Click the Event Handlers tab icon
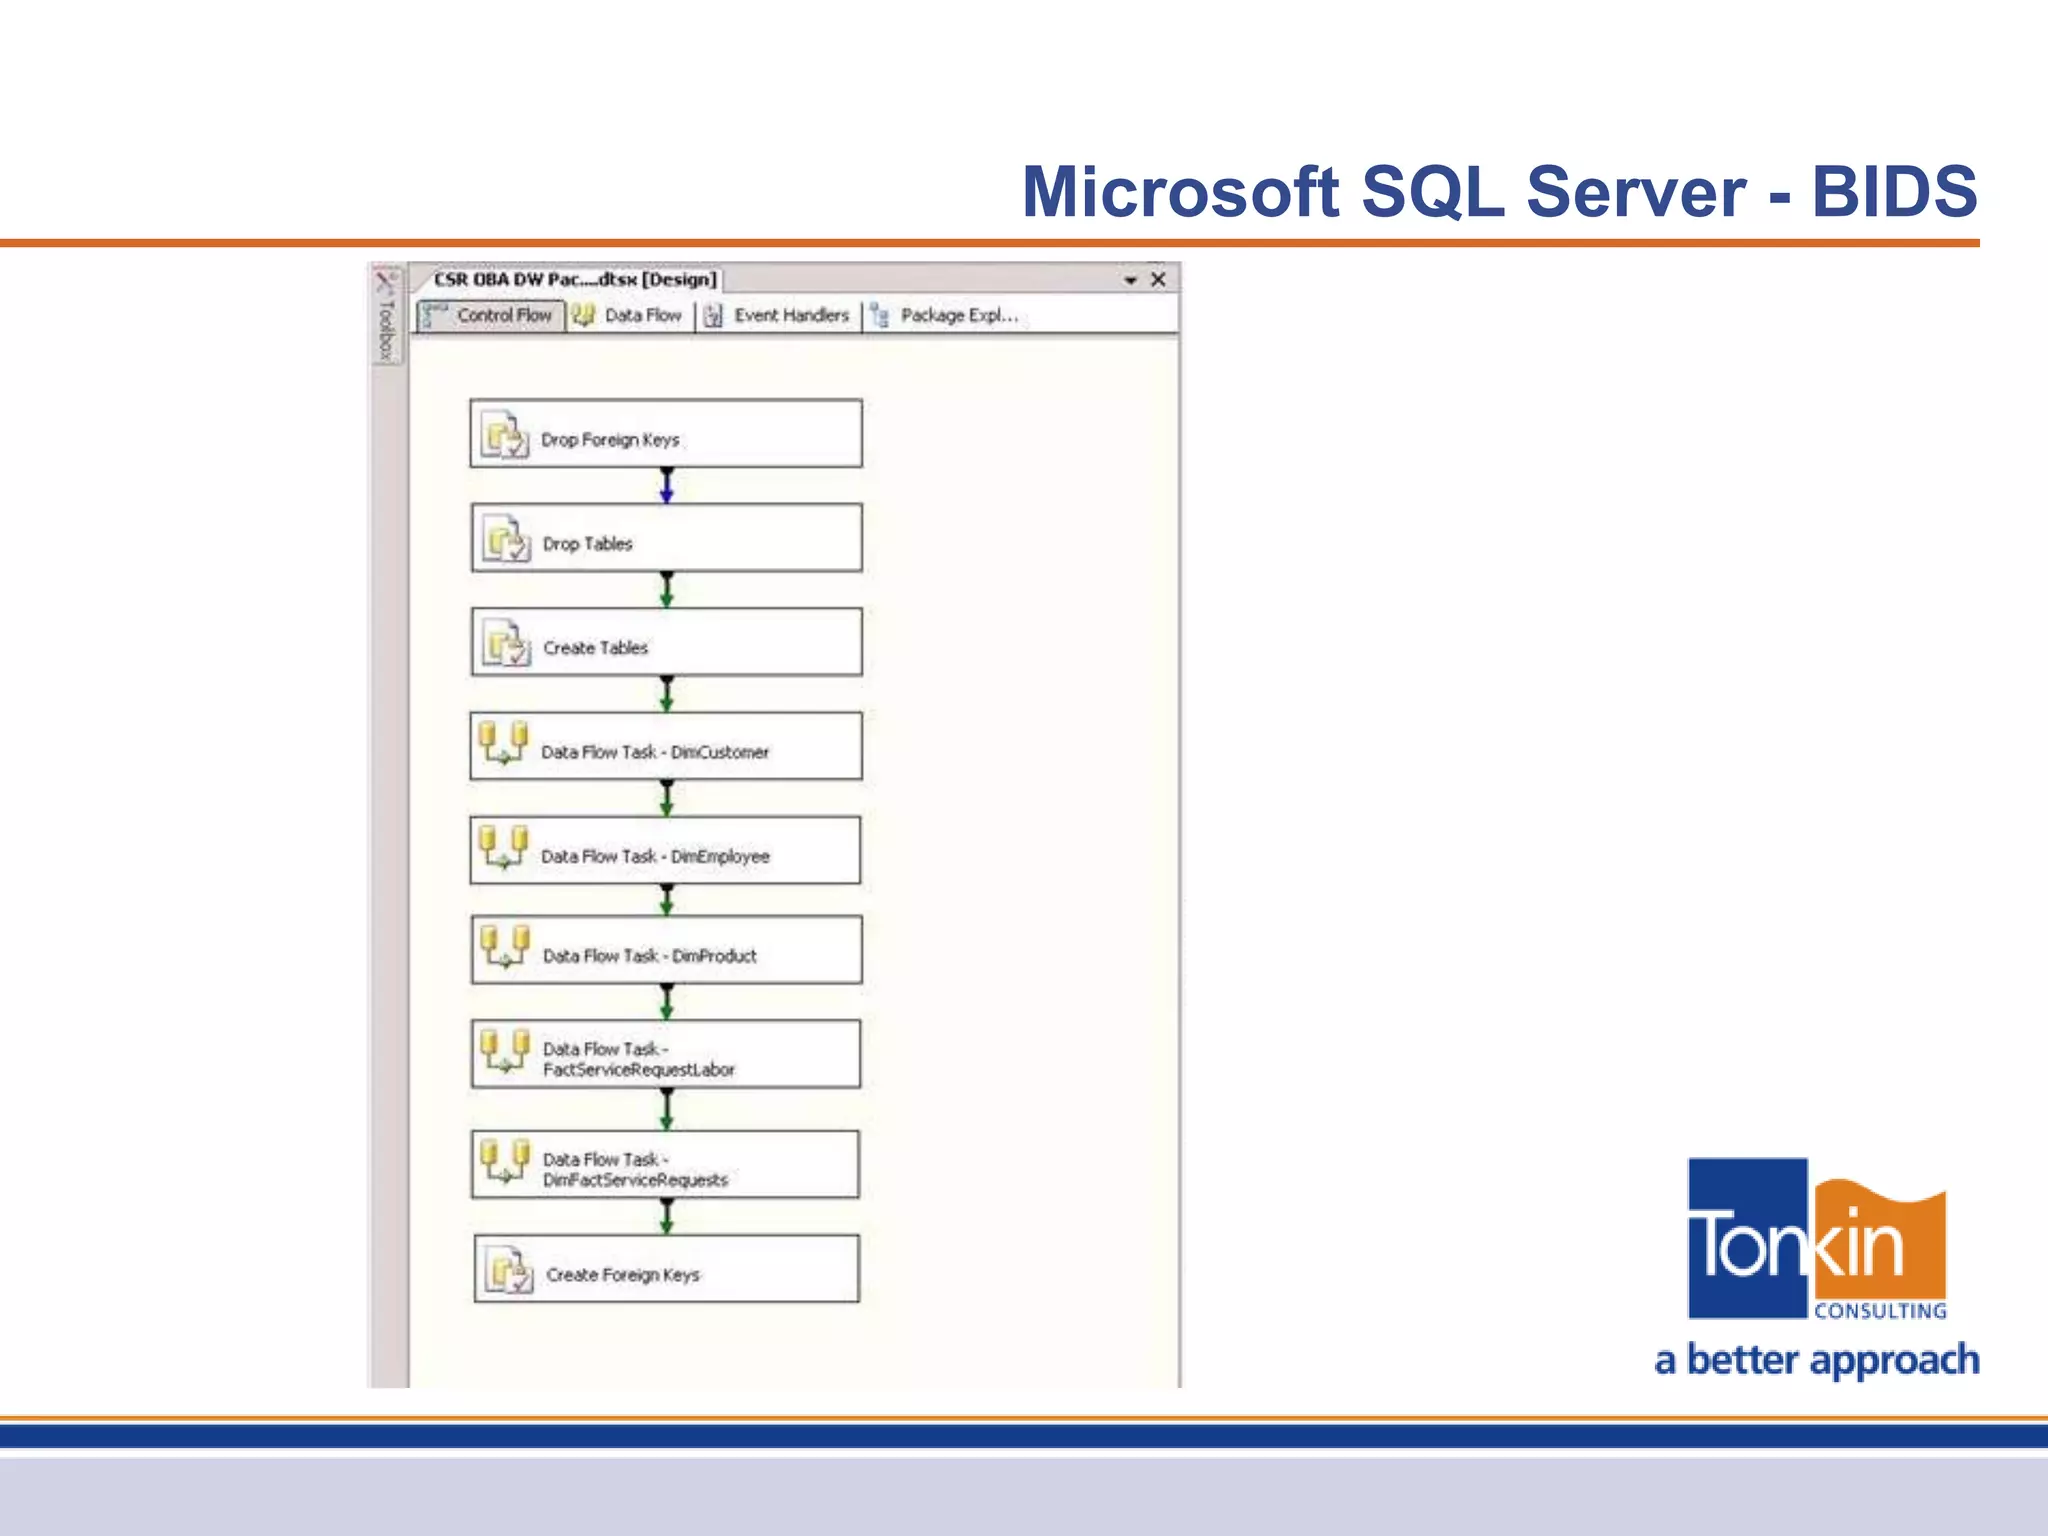This screenshot has height=1536, width=2048. coord(713,316)
